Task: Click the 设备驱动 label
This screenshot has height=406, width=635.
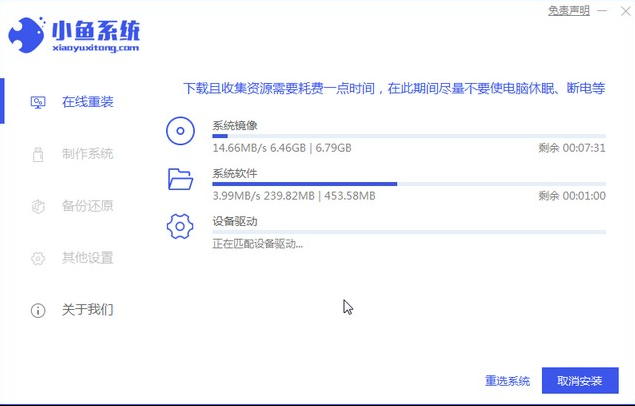Action: coord(235,221)
